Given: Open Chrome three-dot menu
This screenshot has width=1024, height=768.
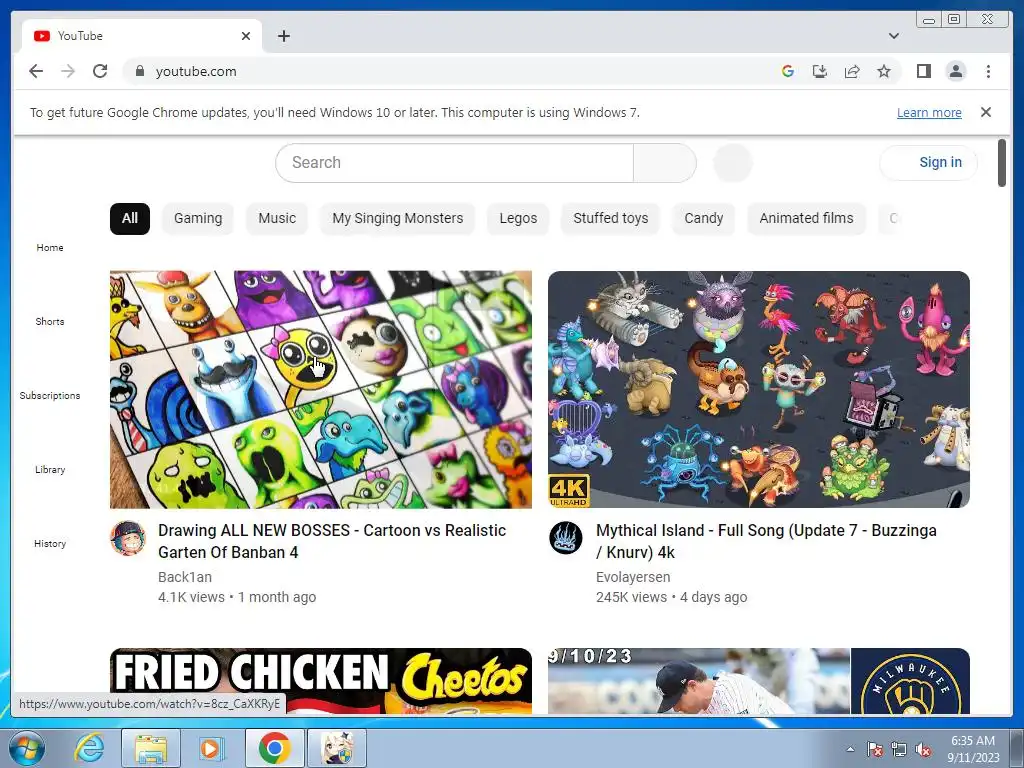Looking at the screenshot, I should tap(988, 71).
